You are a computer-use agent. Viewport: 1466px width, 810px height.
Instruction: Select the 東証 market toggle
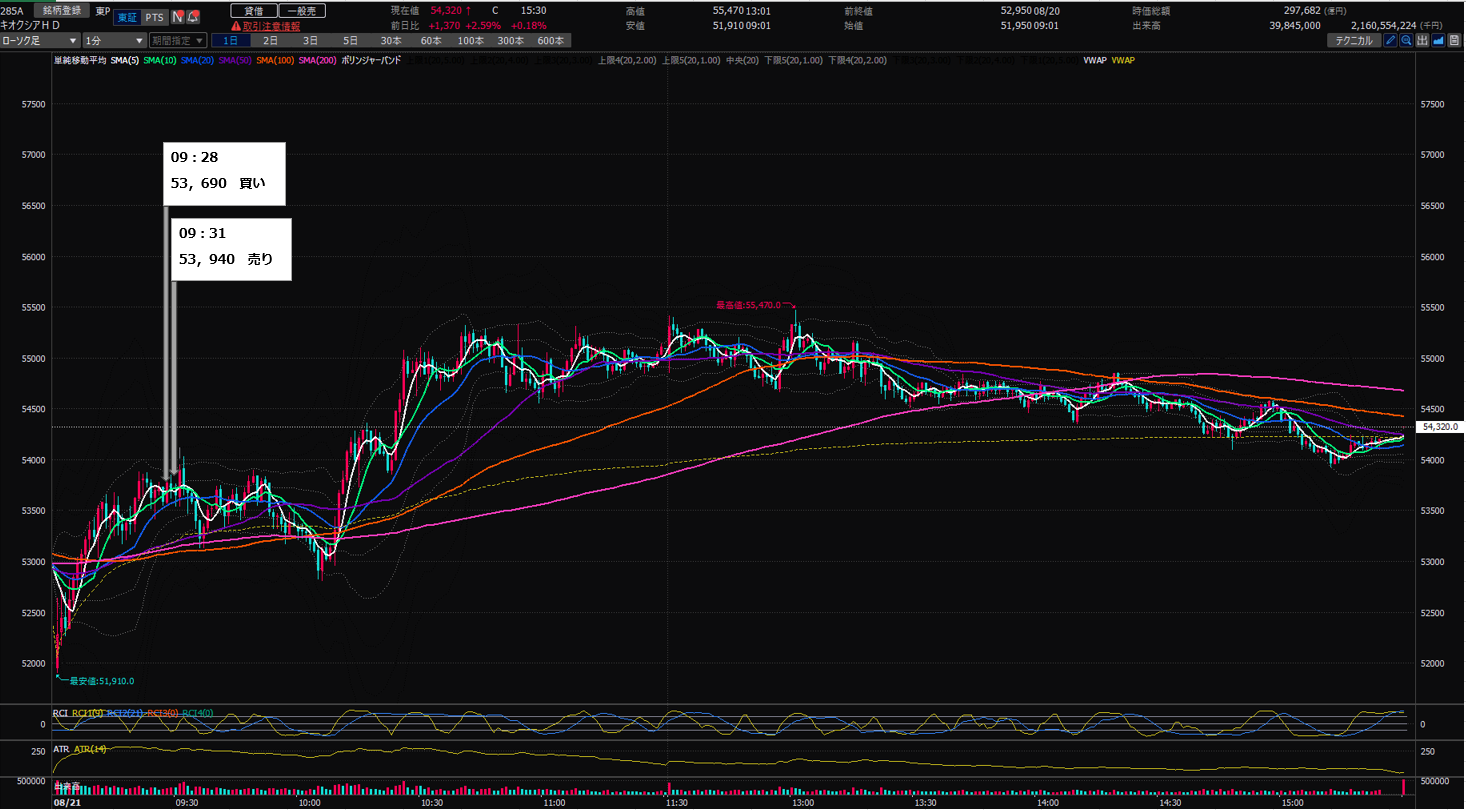pyautogui.click(x=127, y=17)
